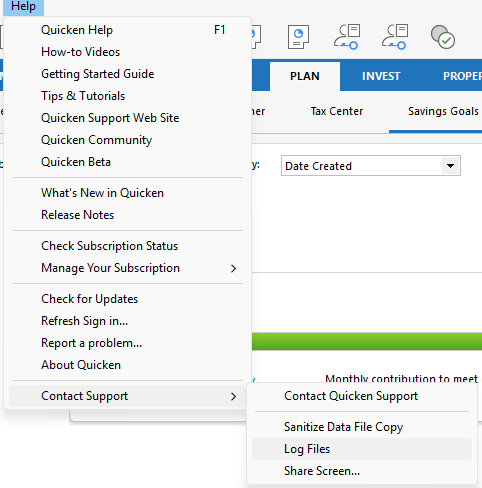Screen dimensions: 482x488
Task: Click the green checkmark status icon
Action: pyautogui.click(x=442, y=37)
